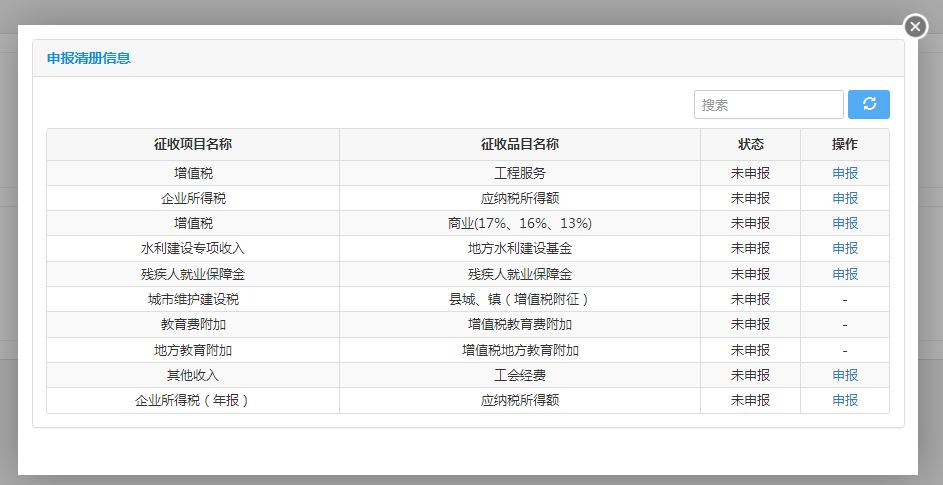Click 申报 link in 残疾人就业保障金 row
Screen dimensions: 943x485
click(x=845, y=274)
